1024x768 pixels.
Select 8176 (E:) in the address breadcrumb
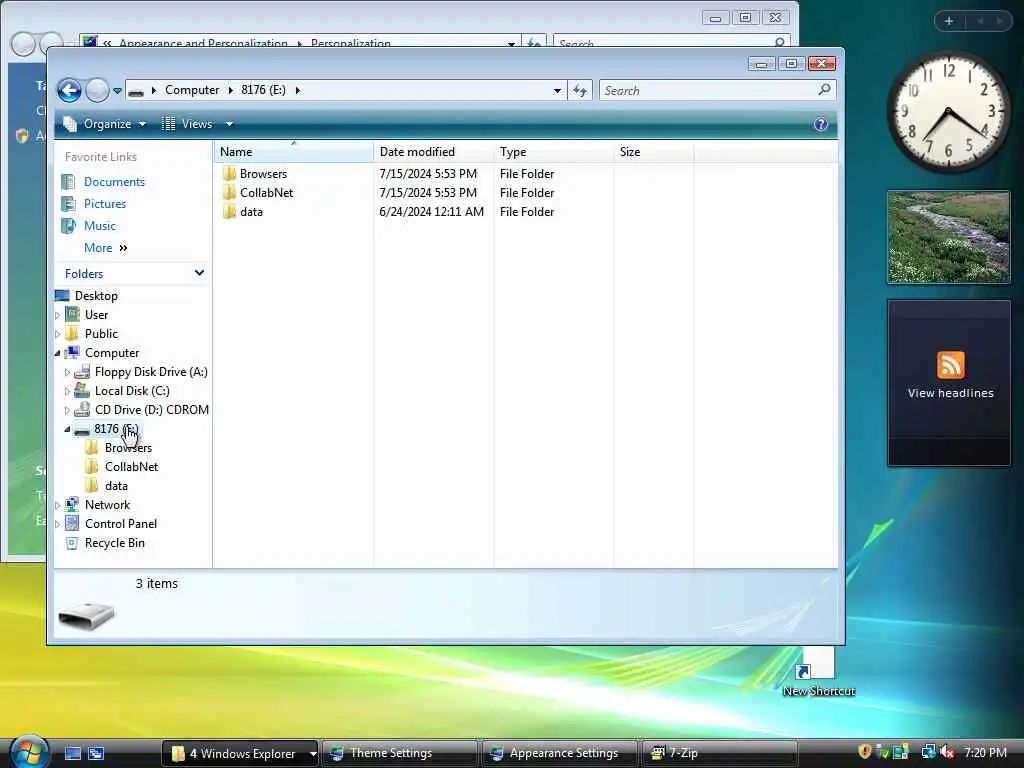click(x=263, y=90)
